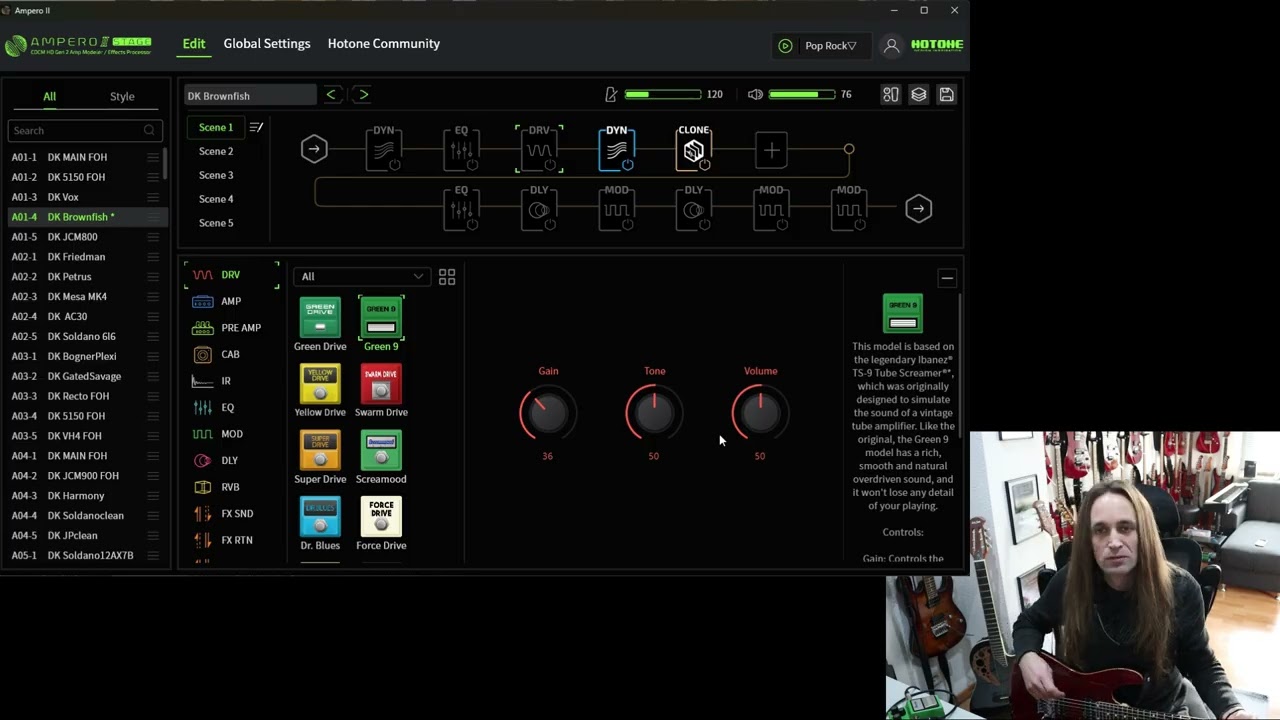Open menu handle for DK MAIN FOH A01-1
This screenshot has height=720, width=1280.
pos(153,157)
